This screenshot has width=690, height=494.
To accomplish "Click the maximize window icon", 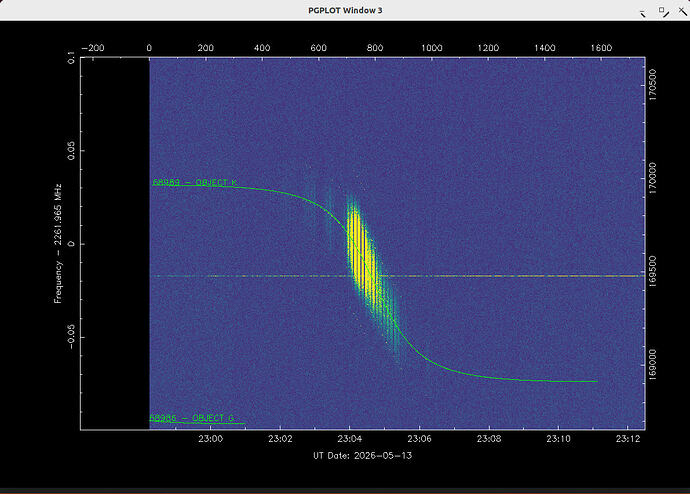I will [x=664, y=12].
